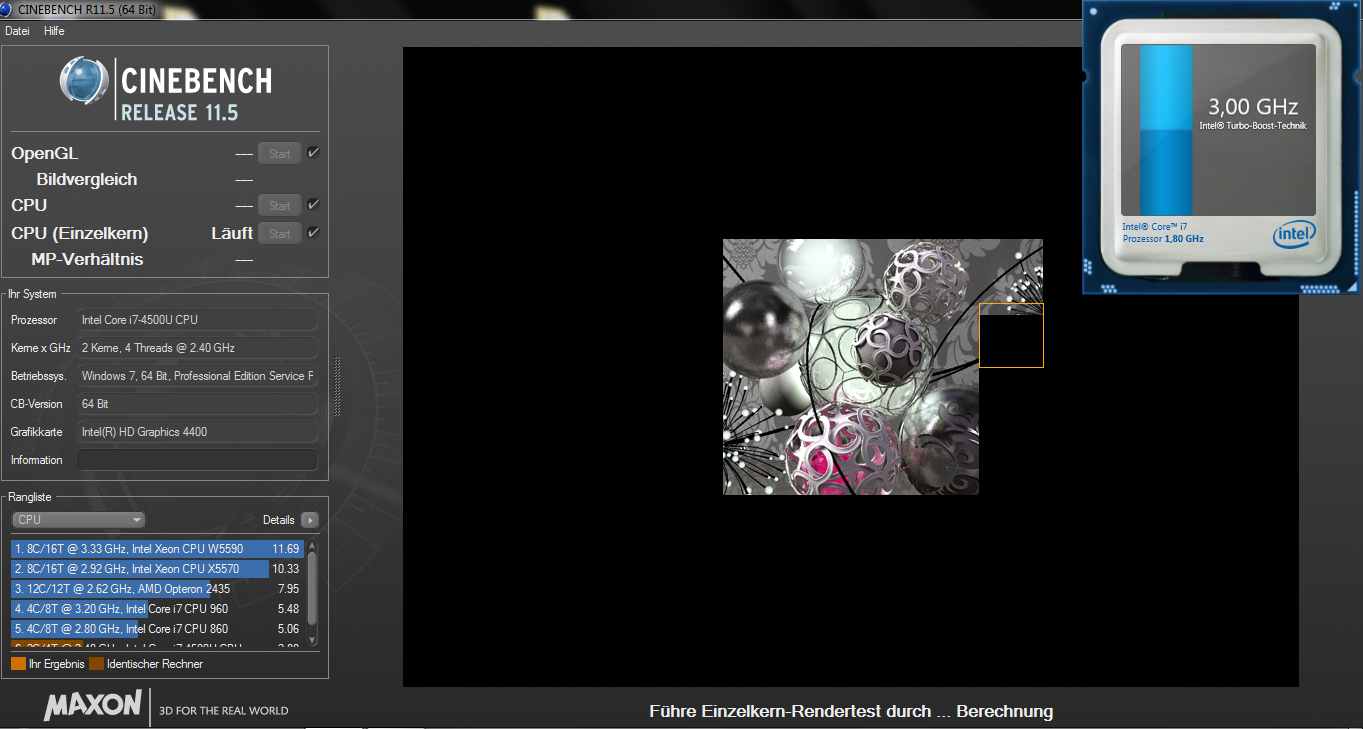The height and width of the screenshot is (729, 1363).
Task: Toggle the OpenGL test checkbox
Action: tap(313, 153)
